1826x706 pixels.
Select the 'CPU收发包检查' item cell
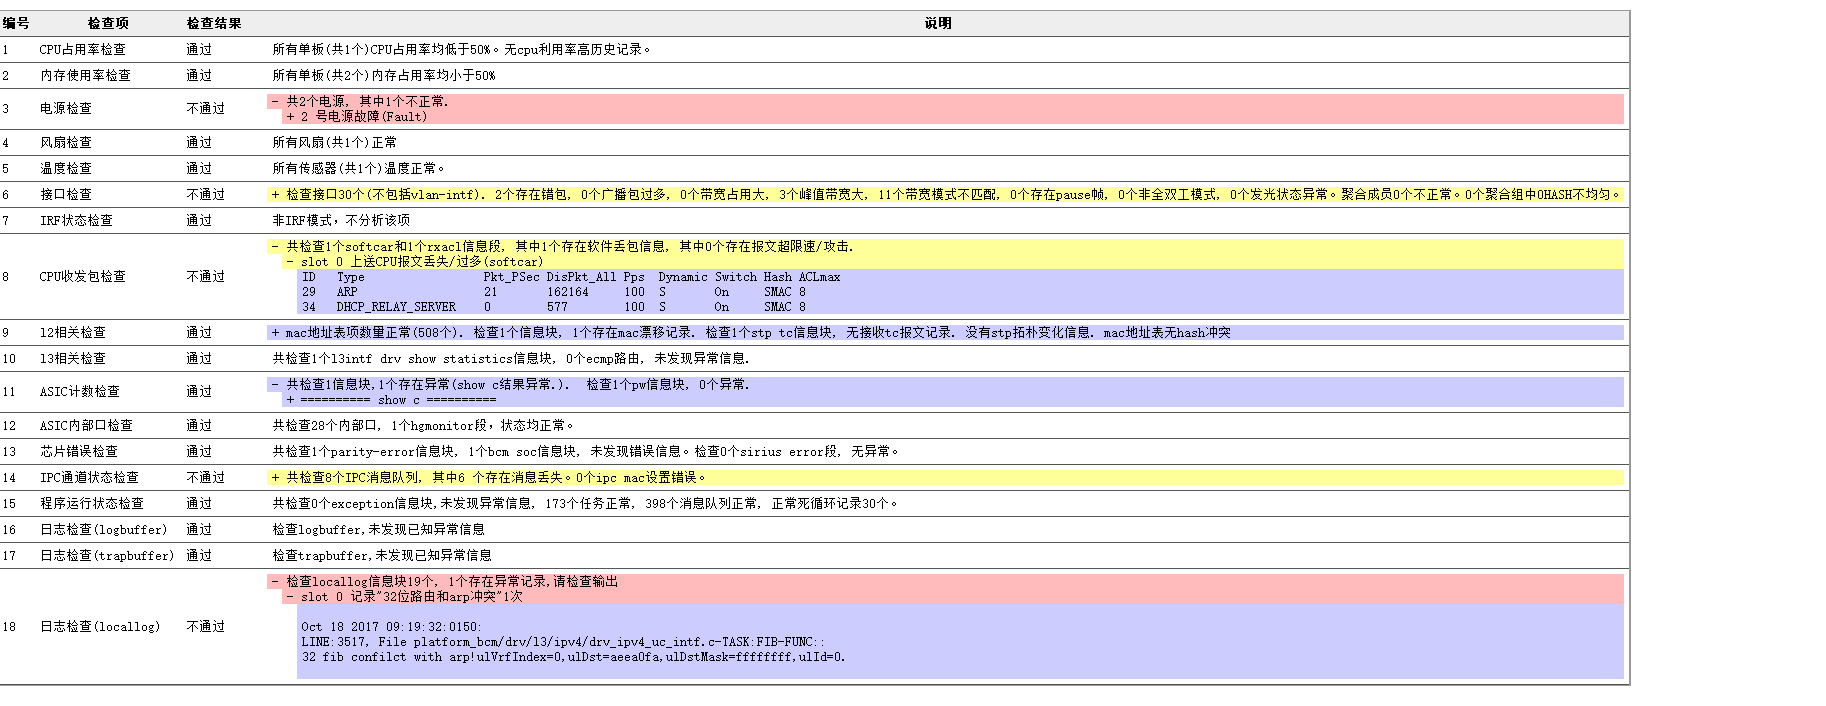(x=83, y=276)
